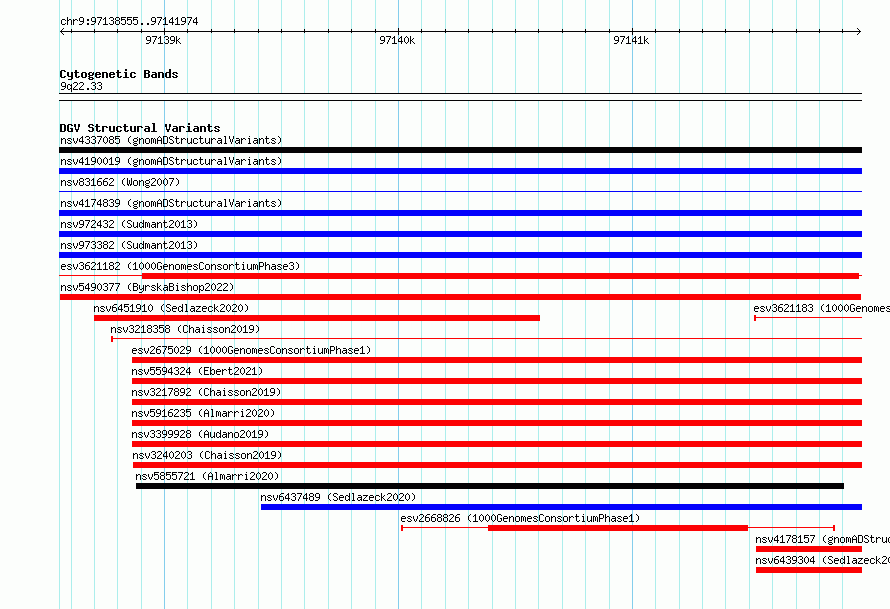Viewport: 890px width, 609px height.
Task: Click nsv3240203 (Chaisson2019) label
Action: coord(207,455)
